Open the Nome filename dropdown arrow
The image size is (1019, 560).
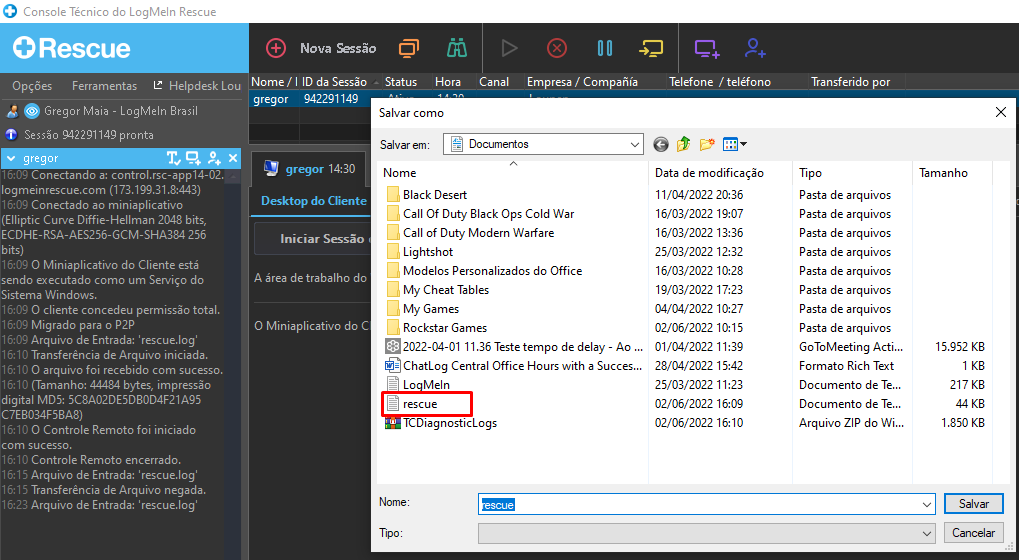tap(927, 504)
